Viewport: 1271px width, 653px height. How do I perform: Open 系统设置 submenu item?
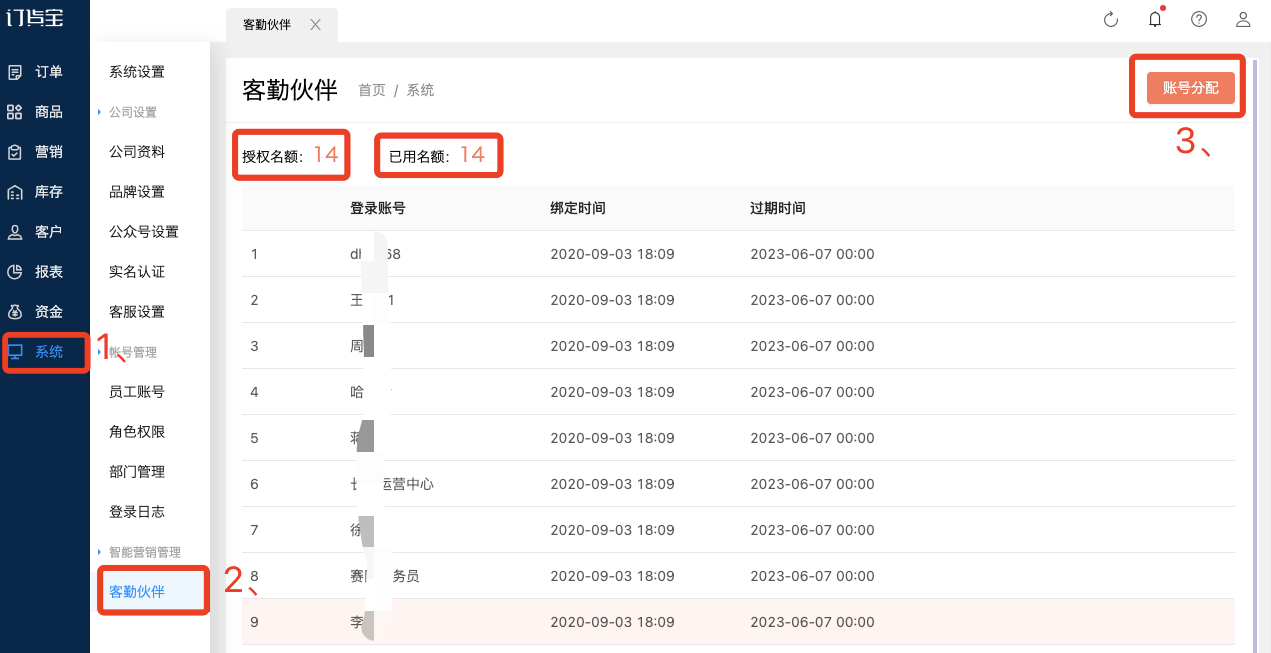click(x=137, y=72)
